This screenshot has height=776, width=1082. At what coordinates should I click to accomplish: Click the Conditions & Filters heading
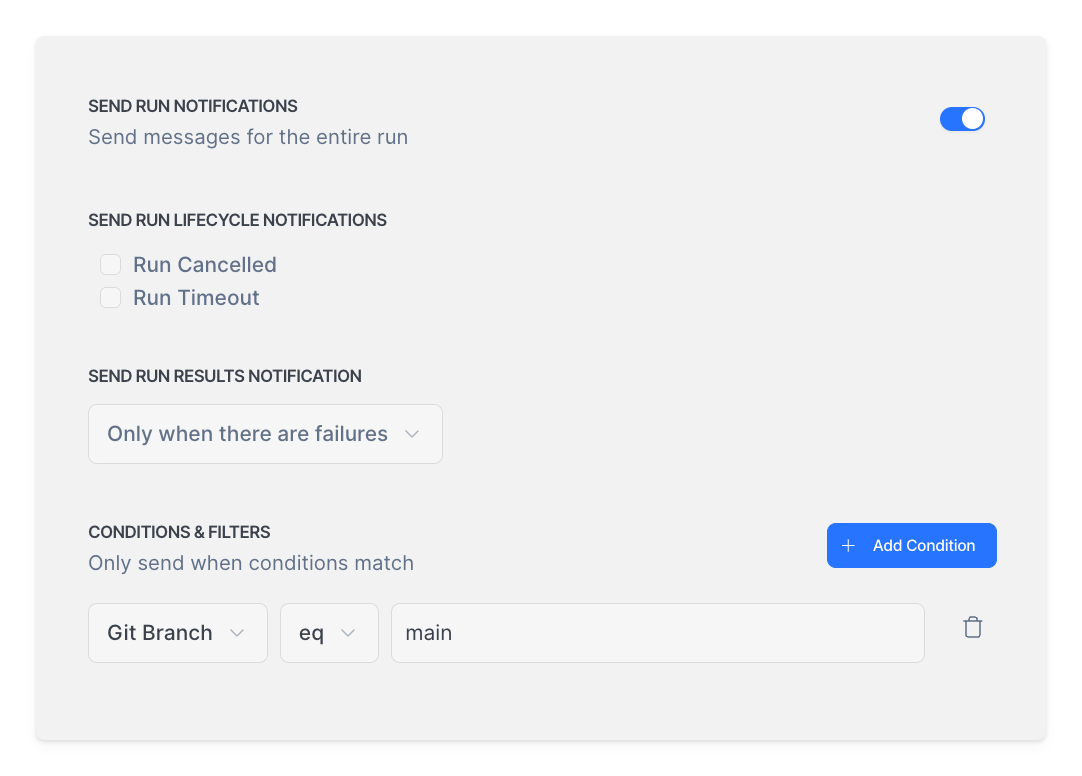pyautogui.click(x=179, y=532)
